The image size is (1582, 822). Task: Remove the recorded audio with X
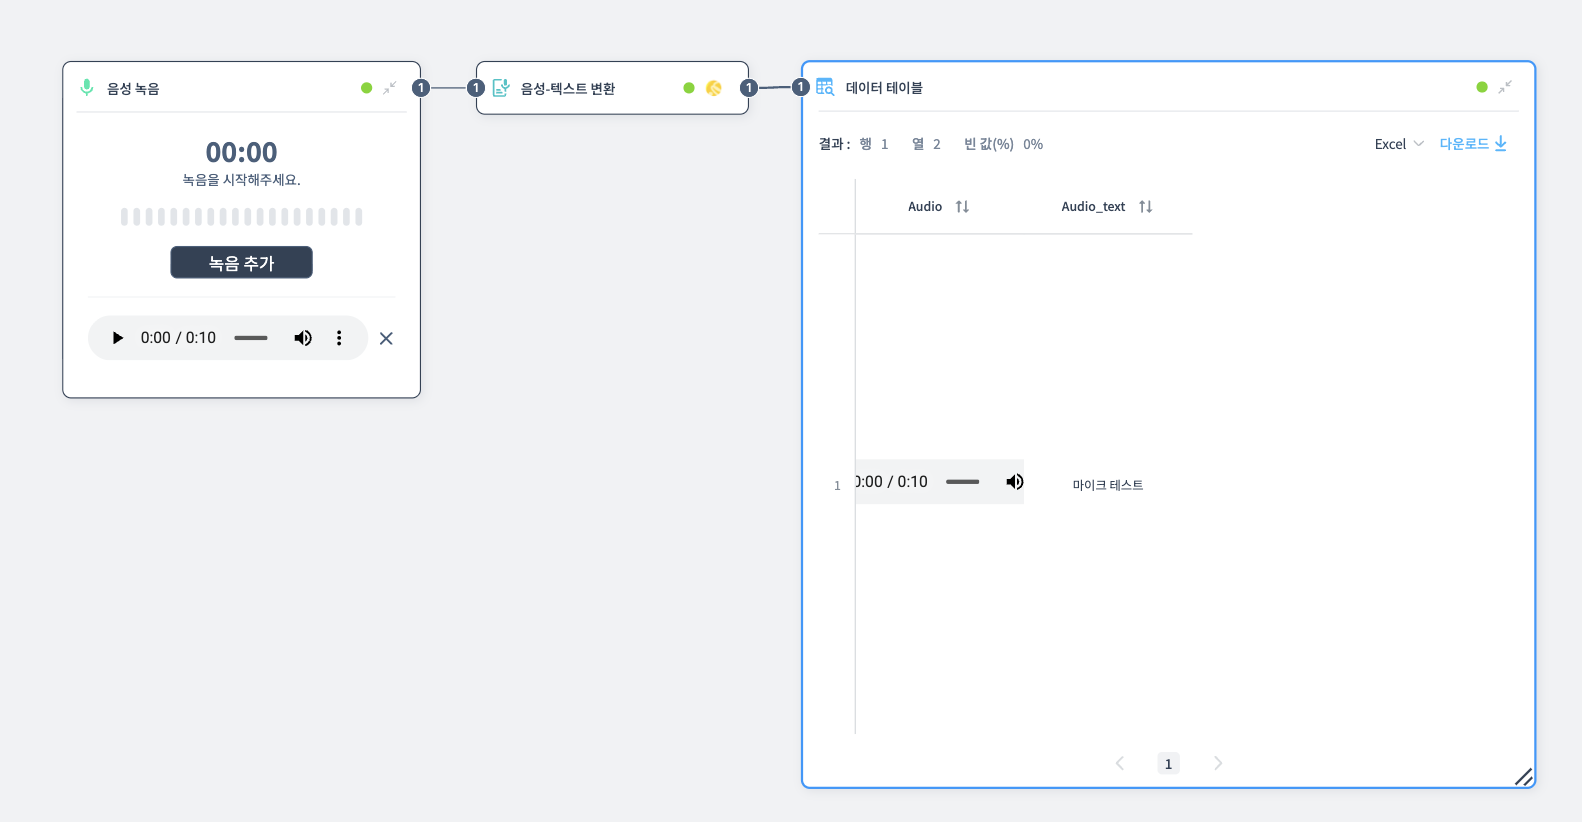386,339
